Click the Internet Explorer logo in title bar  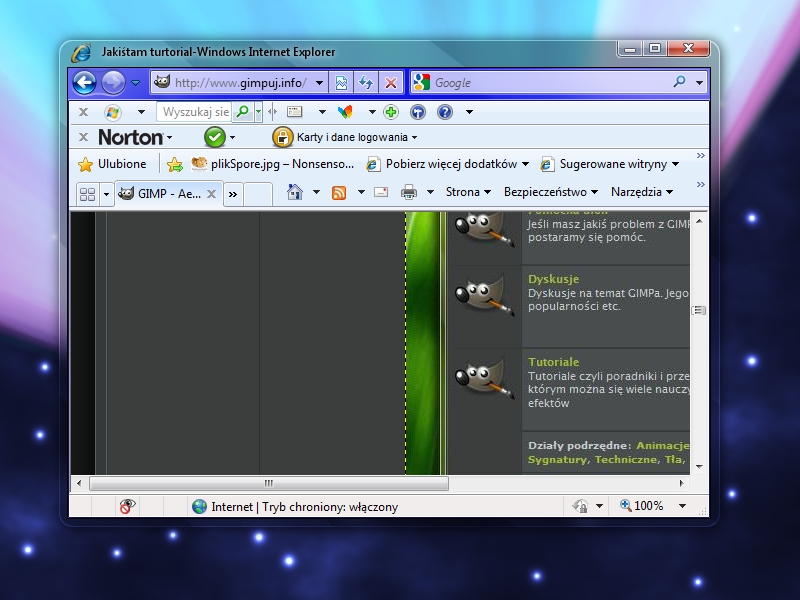pos(81,53)
